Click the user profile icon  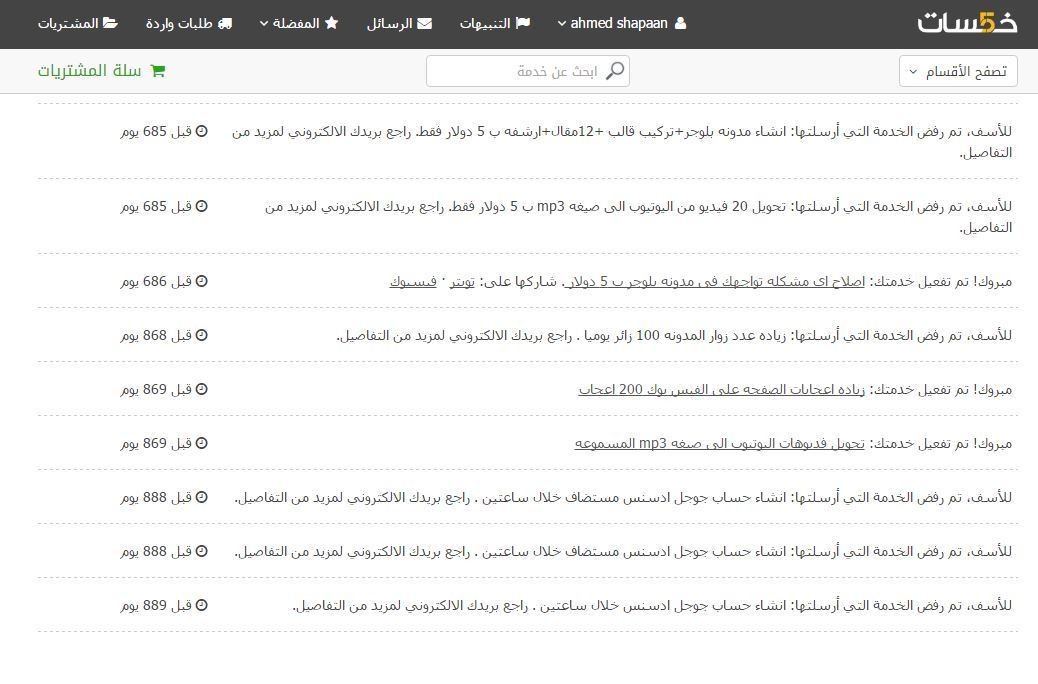(680, 23)
